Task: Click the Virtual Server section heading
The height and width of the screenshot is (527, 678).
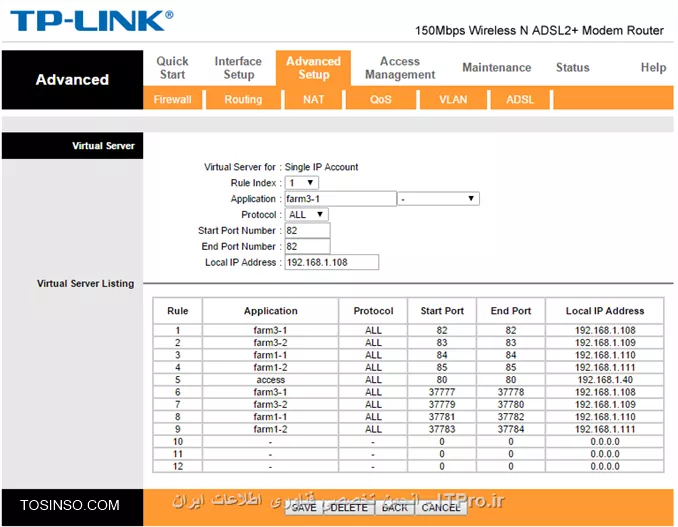Action: [103, 146]
